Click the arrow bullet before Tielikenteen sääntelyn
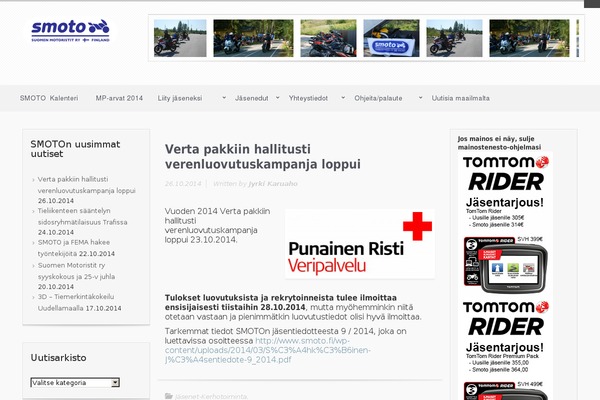Screen dimensions: 600x400 click(33, 211)
